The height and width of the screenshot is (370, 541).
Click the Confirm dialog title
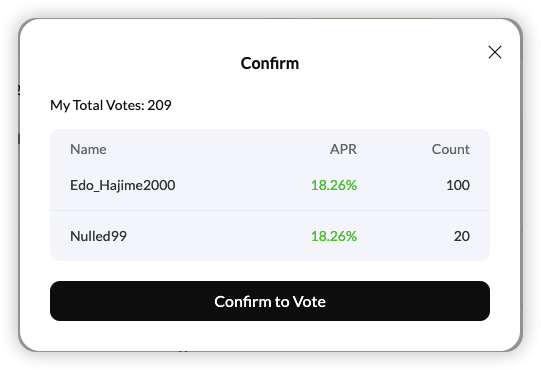click(270, 63)
